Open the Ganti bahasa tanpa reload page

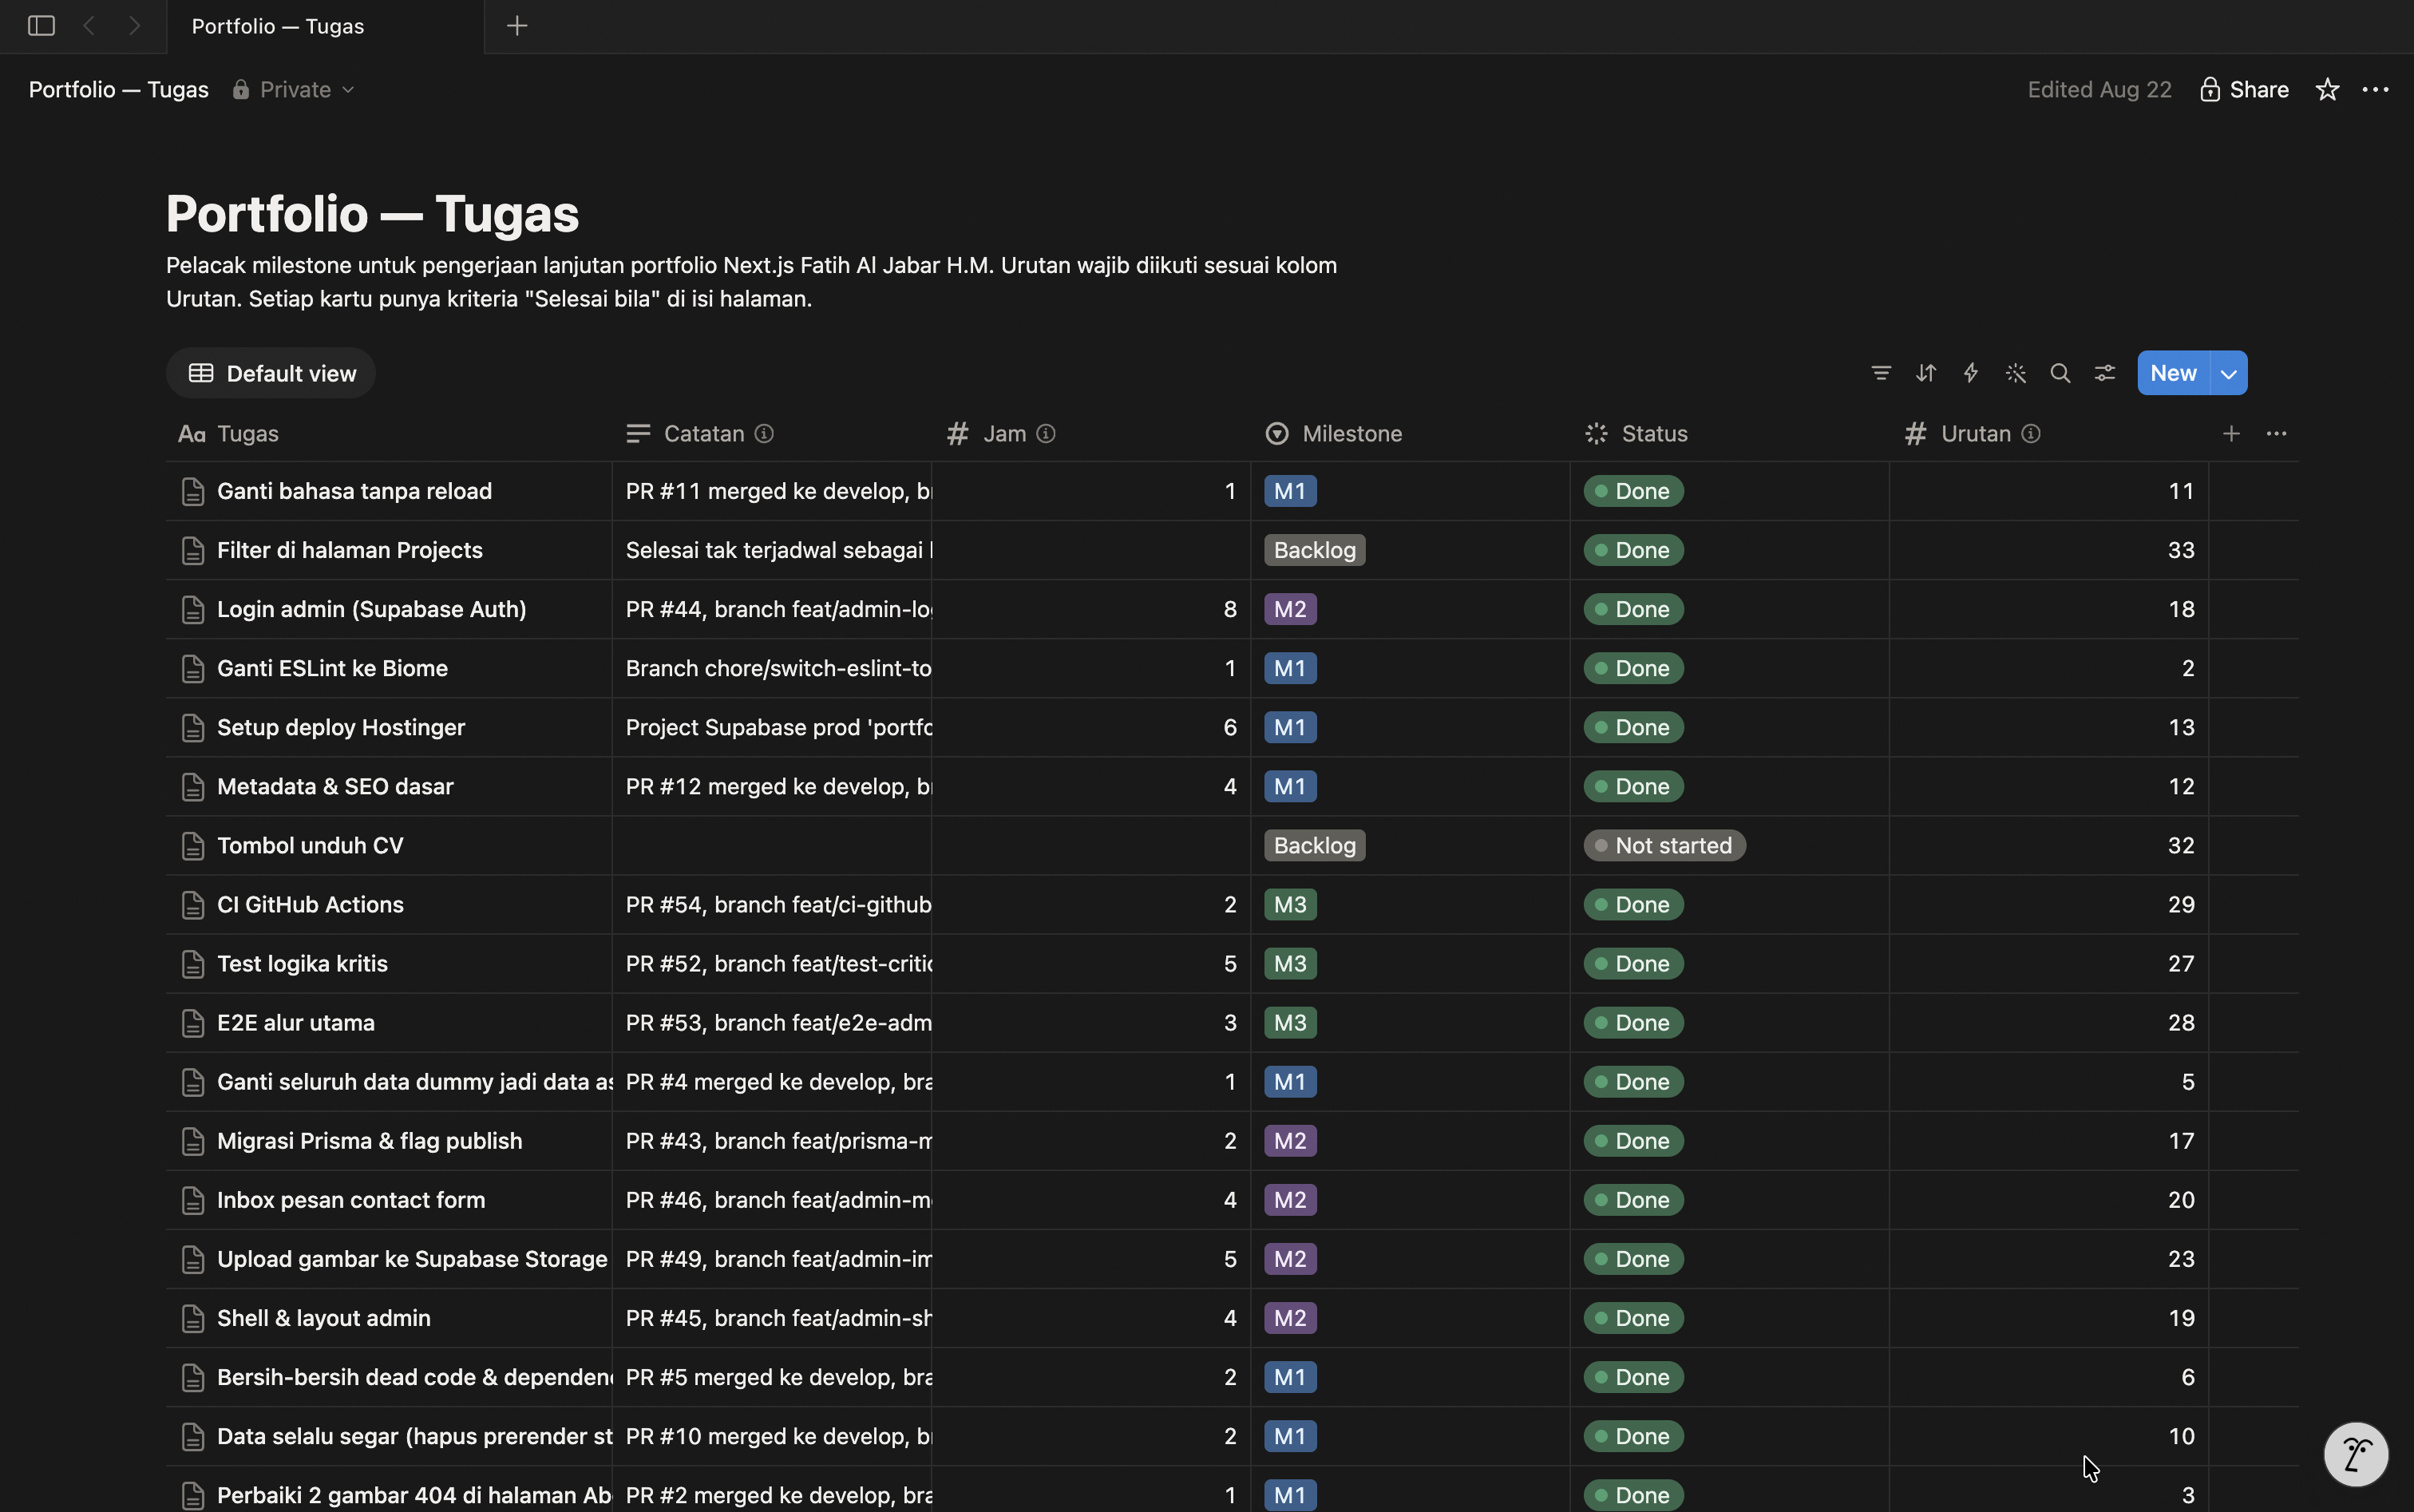[x=354, y=491]
